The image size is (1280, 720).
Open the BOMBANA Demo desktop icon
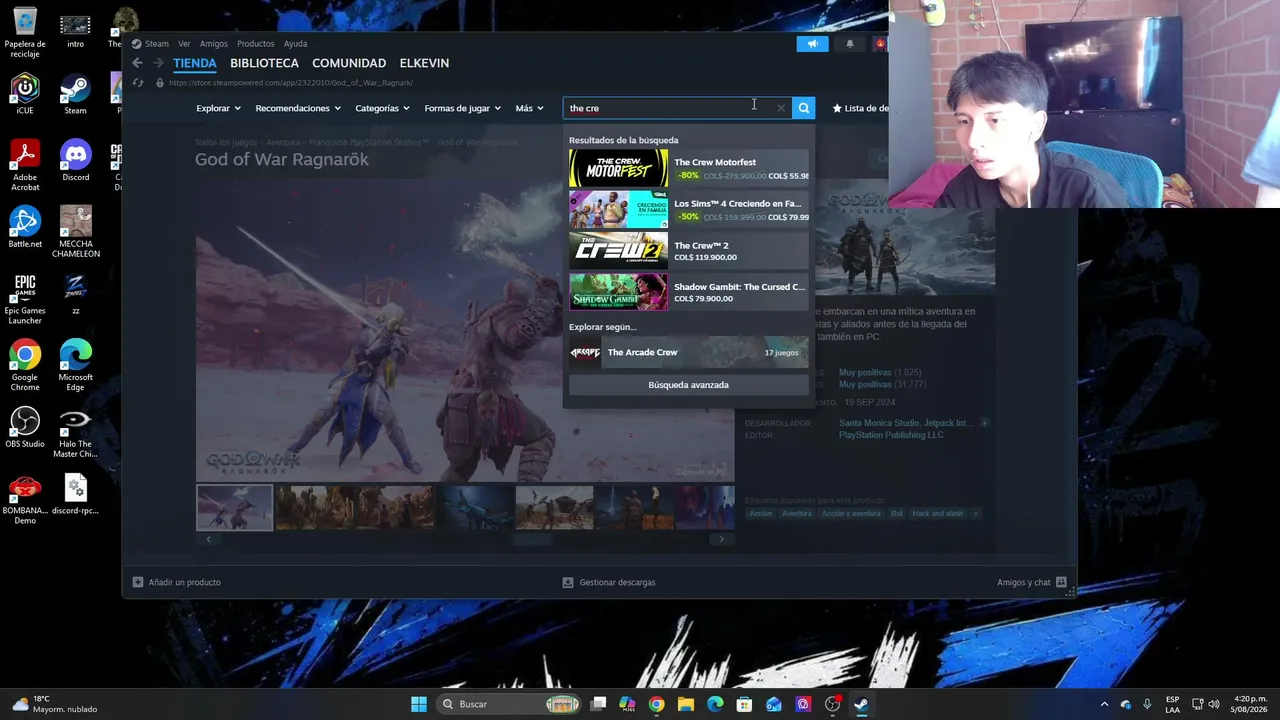25,499
